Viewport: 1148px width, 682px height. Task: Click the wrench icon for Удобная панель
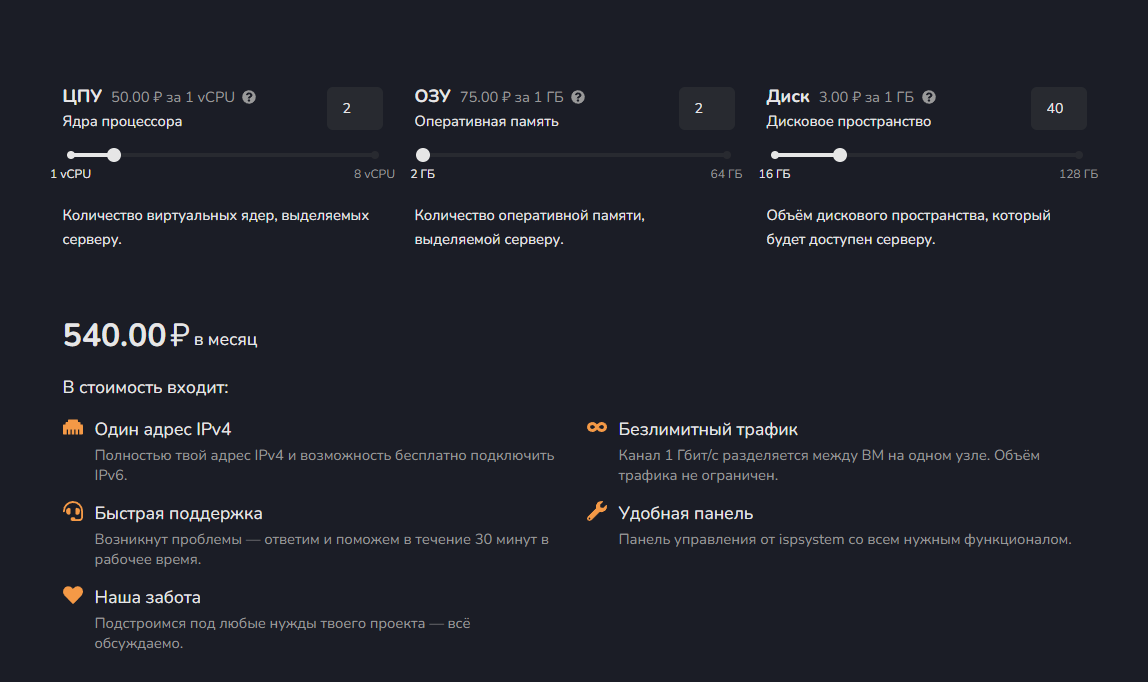coord(597,512)
